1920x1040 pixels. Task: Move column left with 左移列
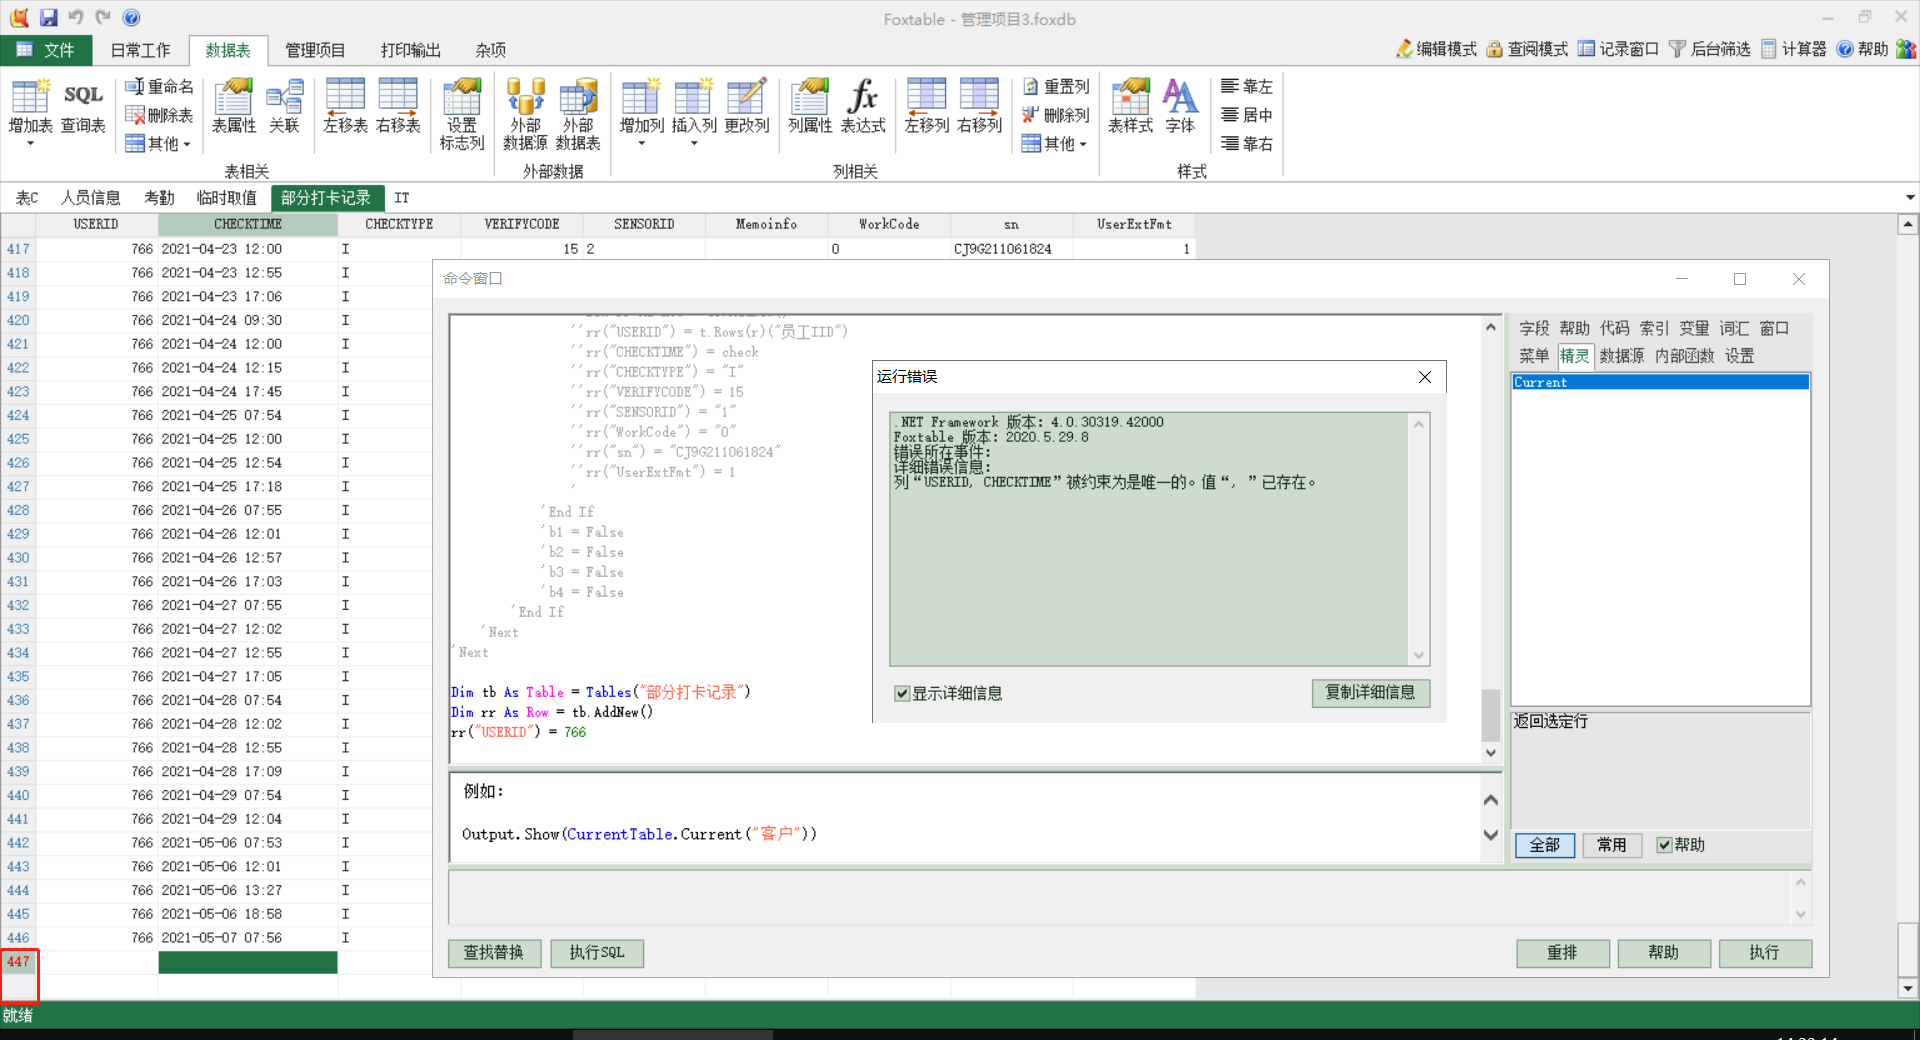click(926, 106)
